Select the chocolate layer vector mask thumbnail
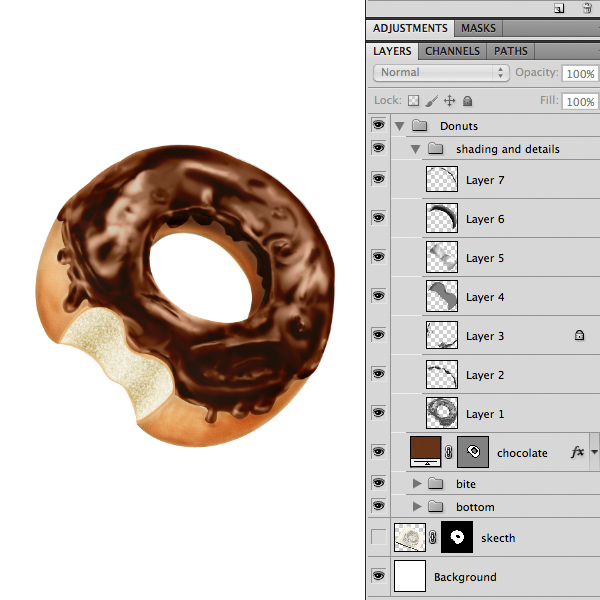600x600 pixels. click(473, 452)
